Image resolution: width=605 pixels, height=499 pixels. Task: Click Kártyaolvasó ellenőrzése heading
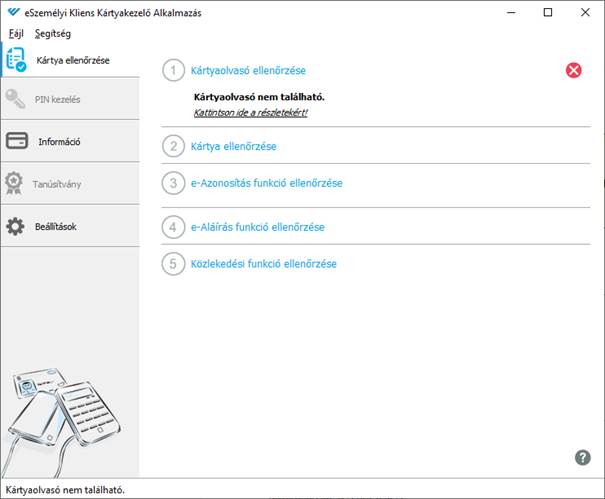248,71
